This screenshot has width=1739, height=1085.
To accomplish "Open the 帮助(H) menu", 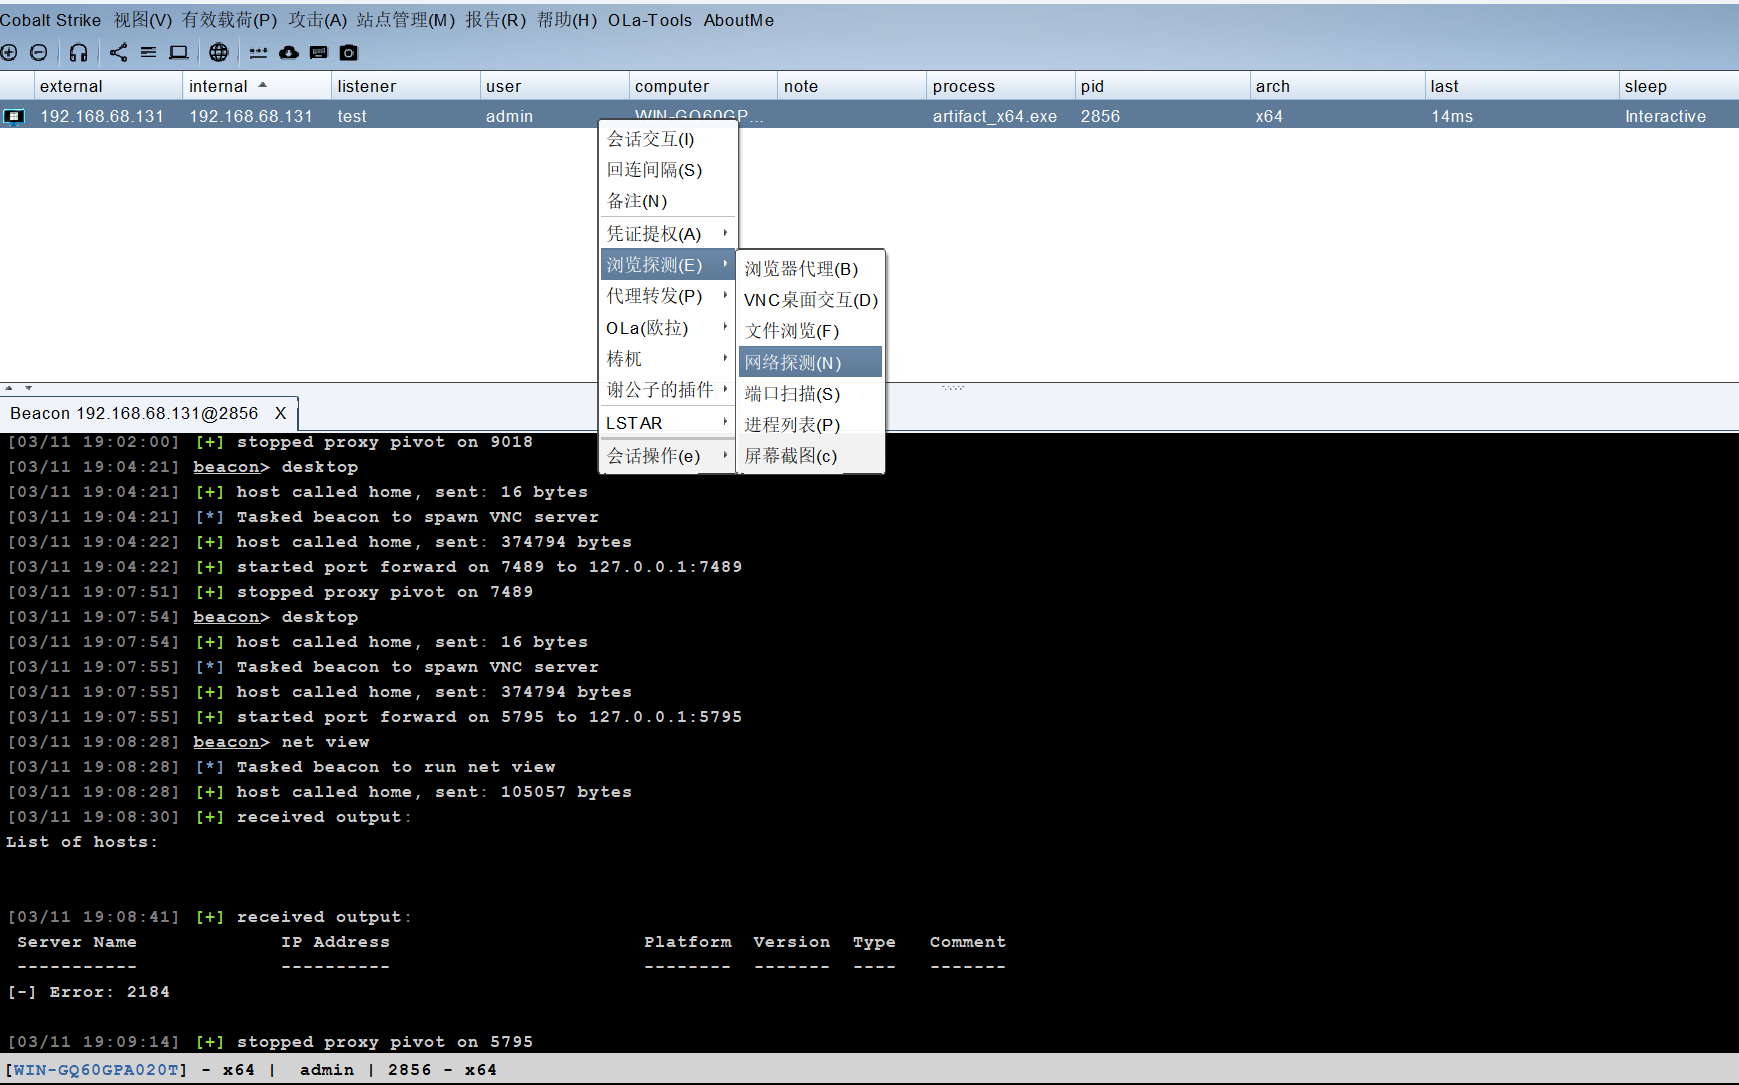I will pyautogui.click(x=567, y=20).
